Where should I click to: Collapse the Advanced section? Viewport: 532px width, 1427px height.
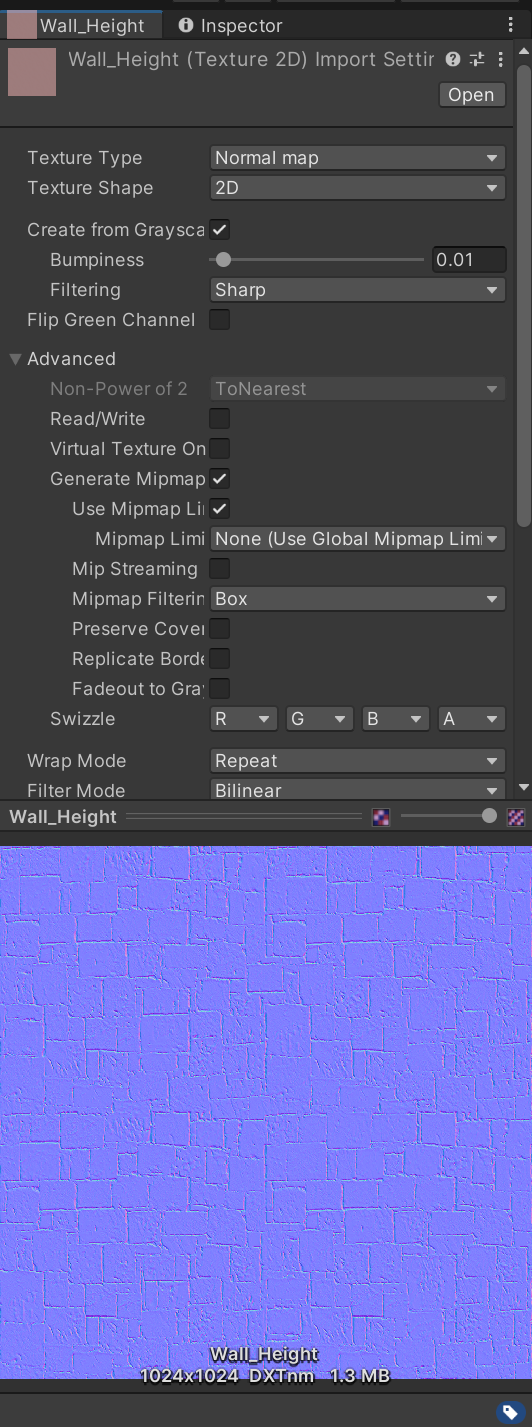pyautogui.click(x=16, y=359)
